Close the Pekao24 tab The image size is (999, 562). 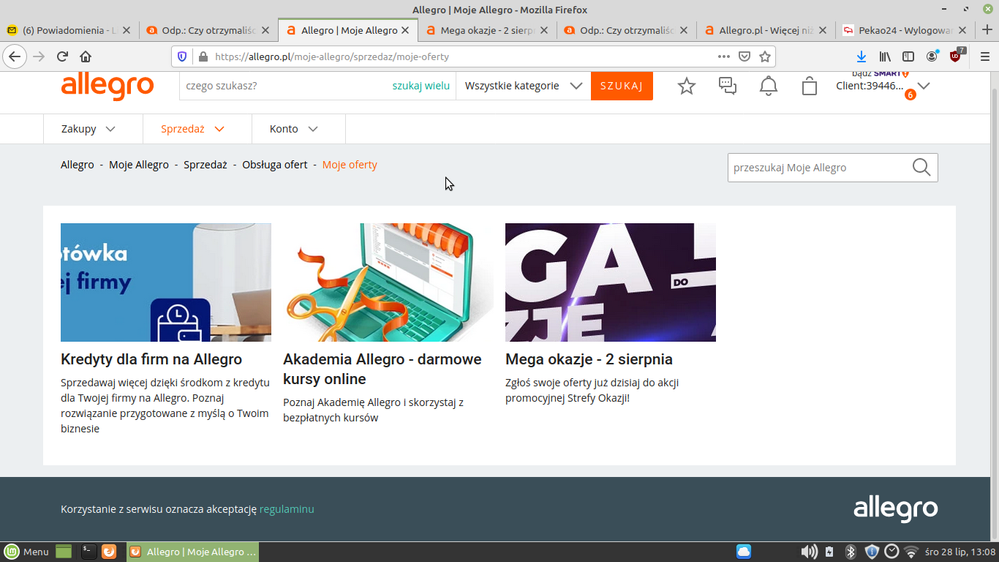[x=962, y=30]
